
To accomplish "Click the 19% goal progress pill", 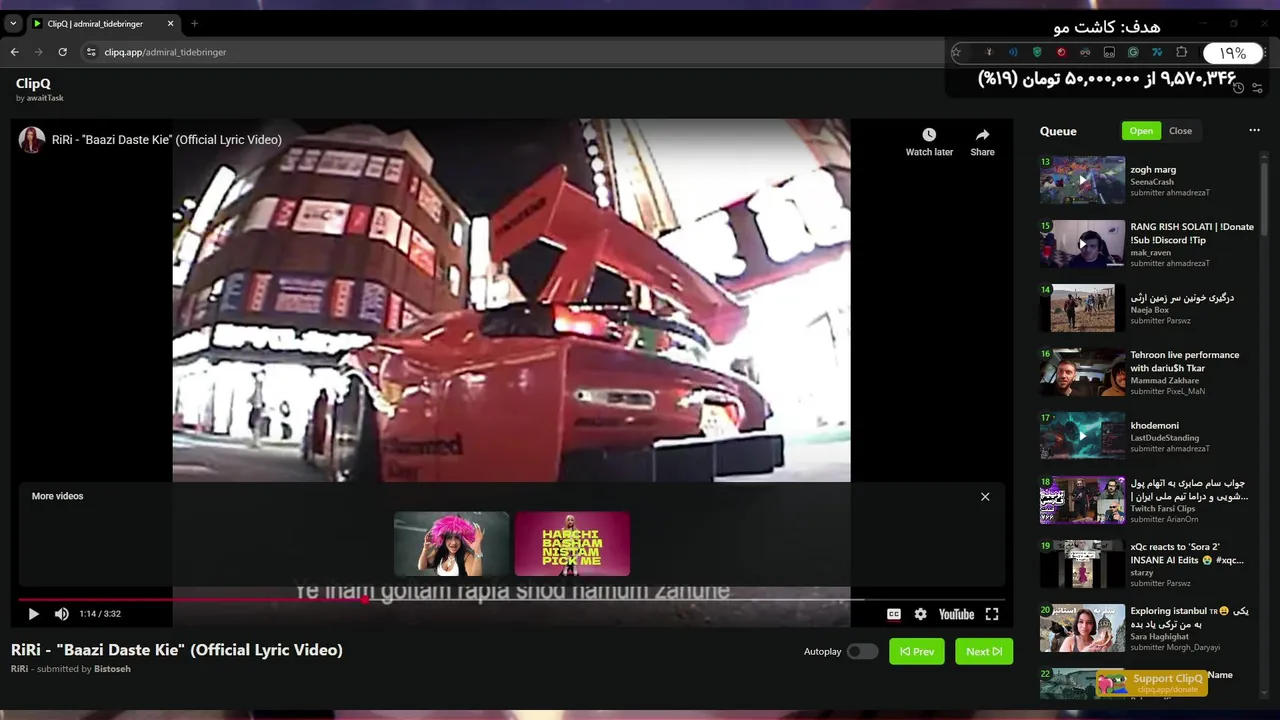I will [1232, 53].
